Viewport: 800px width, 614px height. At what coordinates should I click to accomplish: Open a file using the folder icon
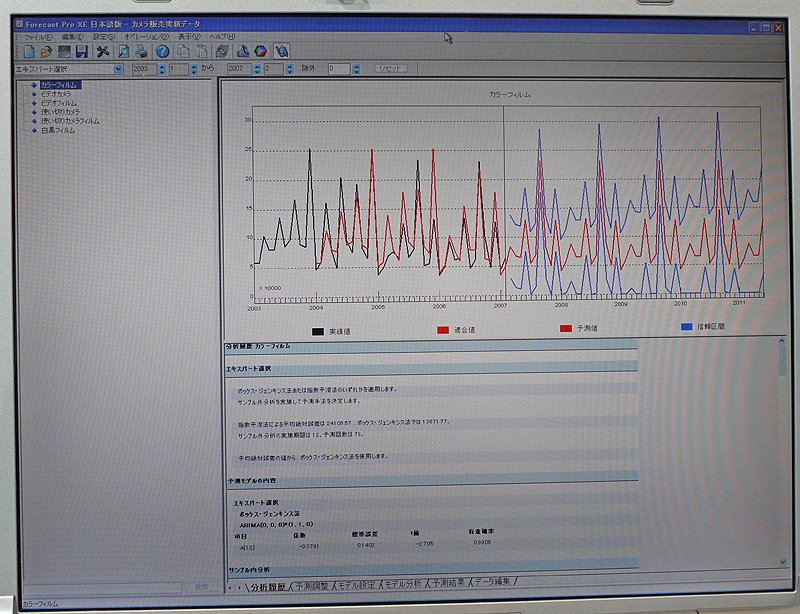pos(46,52)
